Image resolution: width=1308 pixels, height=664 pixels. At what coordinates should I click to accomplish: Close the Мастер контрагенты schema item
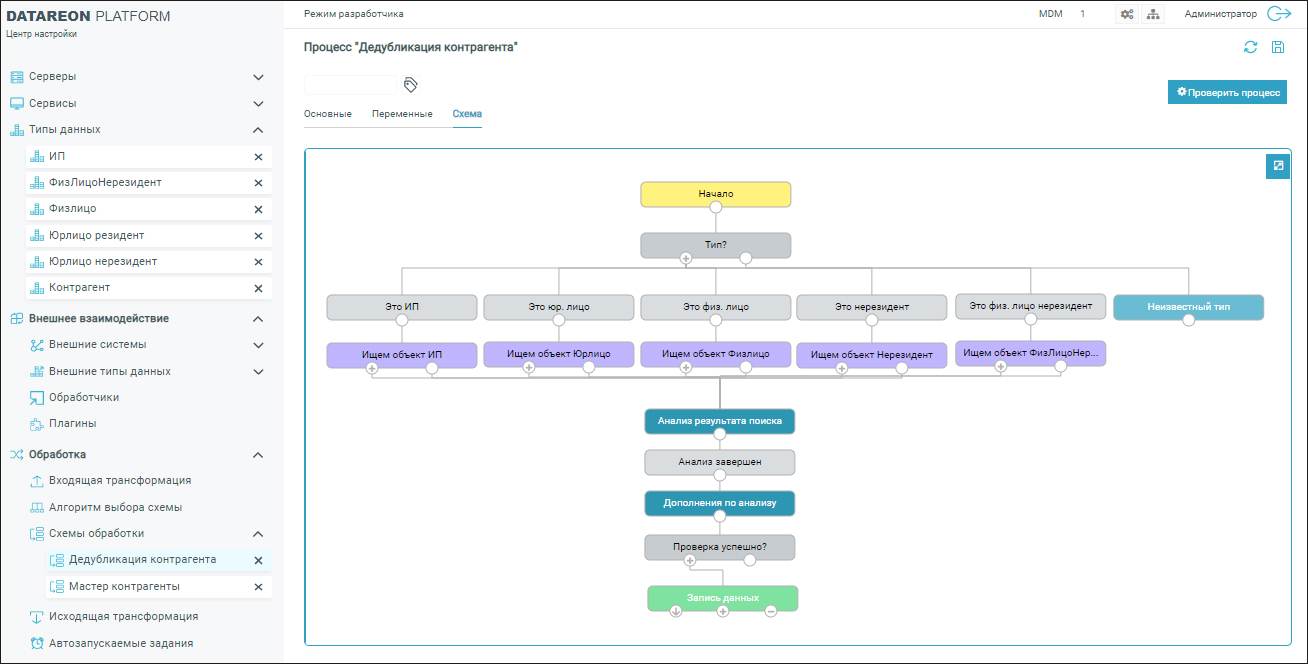pyautogui.click(x=258, y=587)
